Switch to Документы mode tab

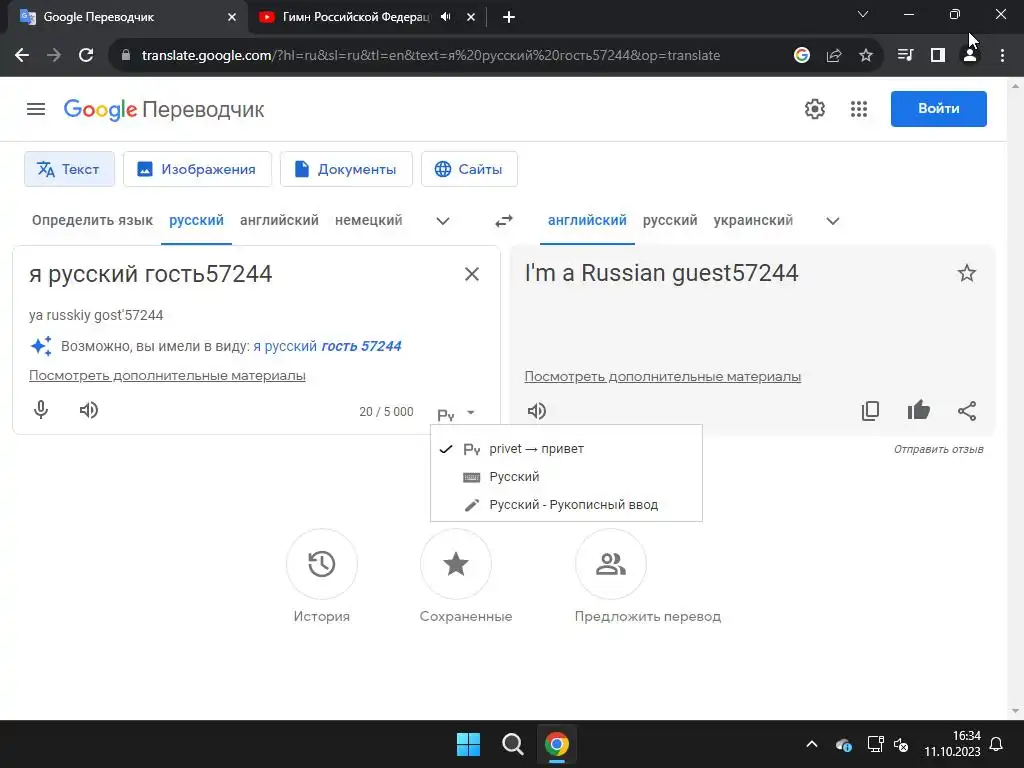point(346,169)
